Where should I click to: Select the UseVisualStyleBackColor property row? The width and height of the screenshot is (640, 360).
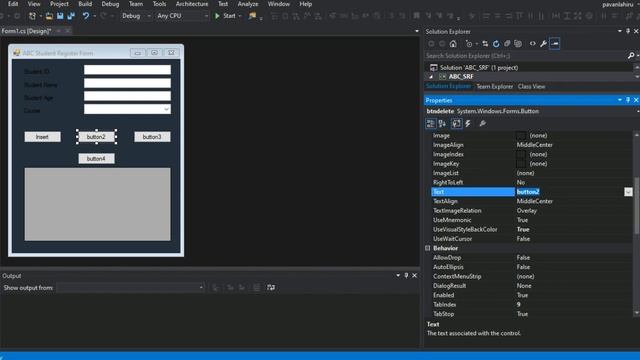pyautogui.click(x=531, y=229)
